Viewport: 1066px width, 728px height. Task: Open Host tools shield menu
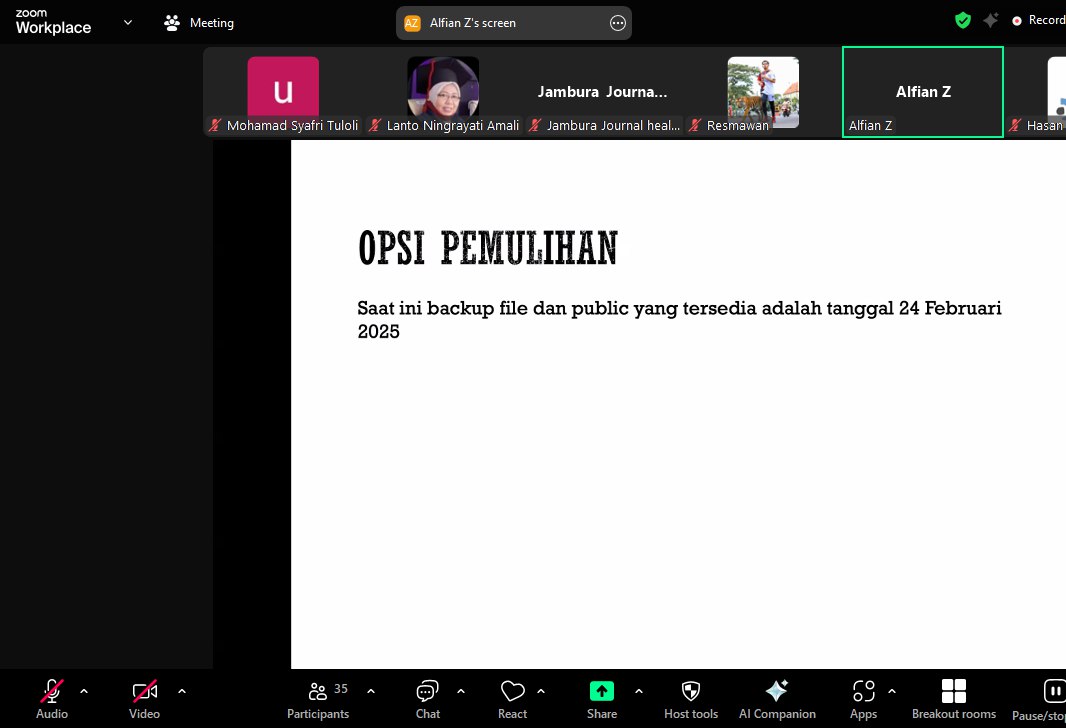click(x=691, y=699)
